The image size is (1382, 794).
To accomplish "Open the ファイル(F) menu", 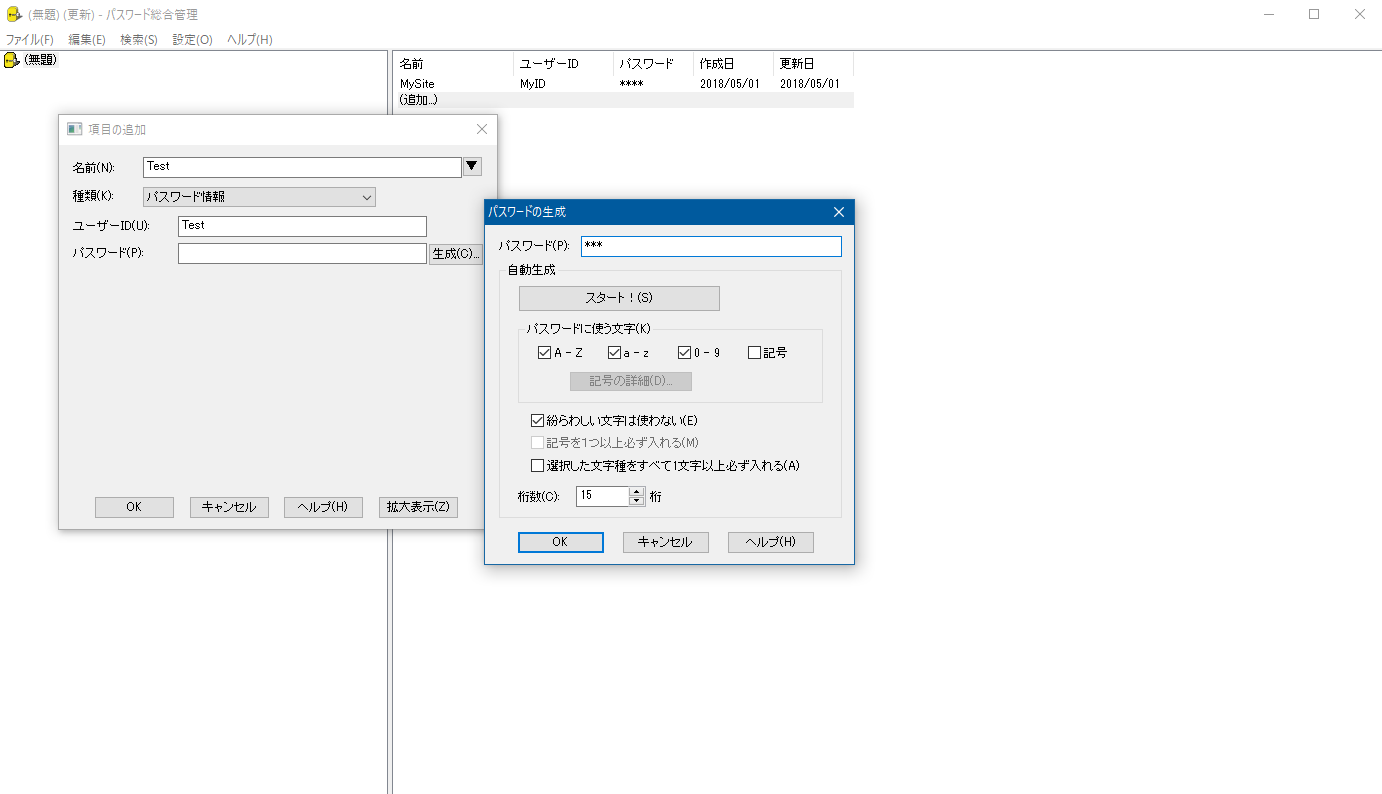I will [x=30, y=39].
